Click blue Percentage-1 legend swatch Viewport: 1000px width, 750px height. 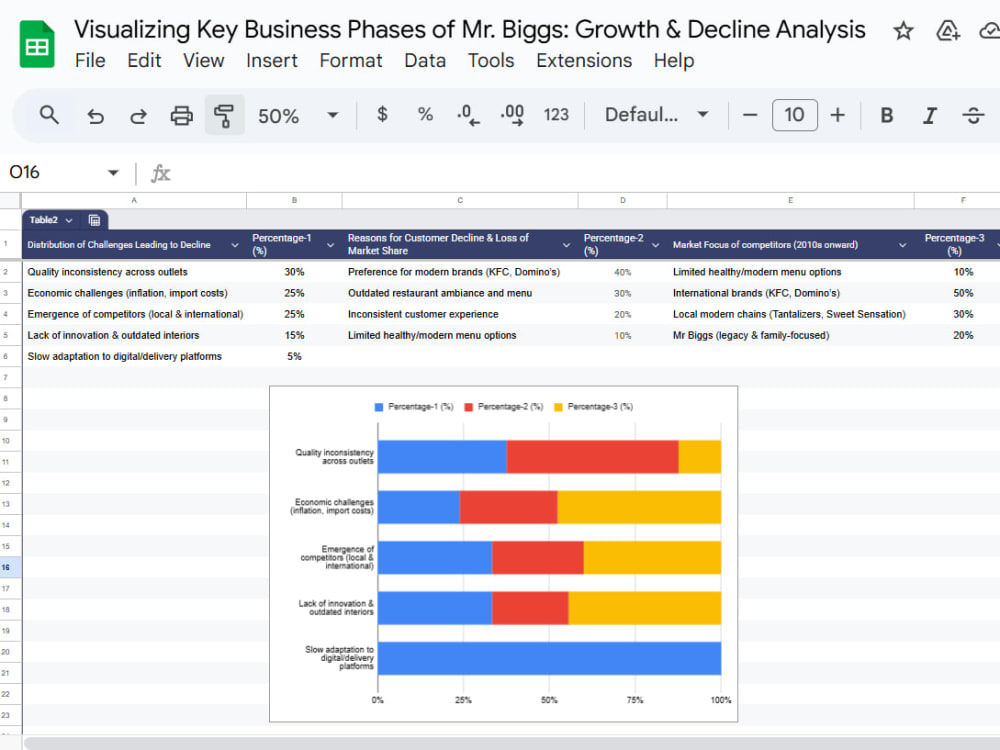tap(379, 407)
